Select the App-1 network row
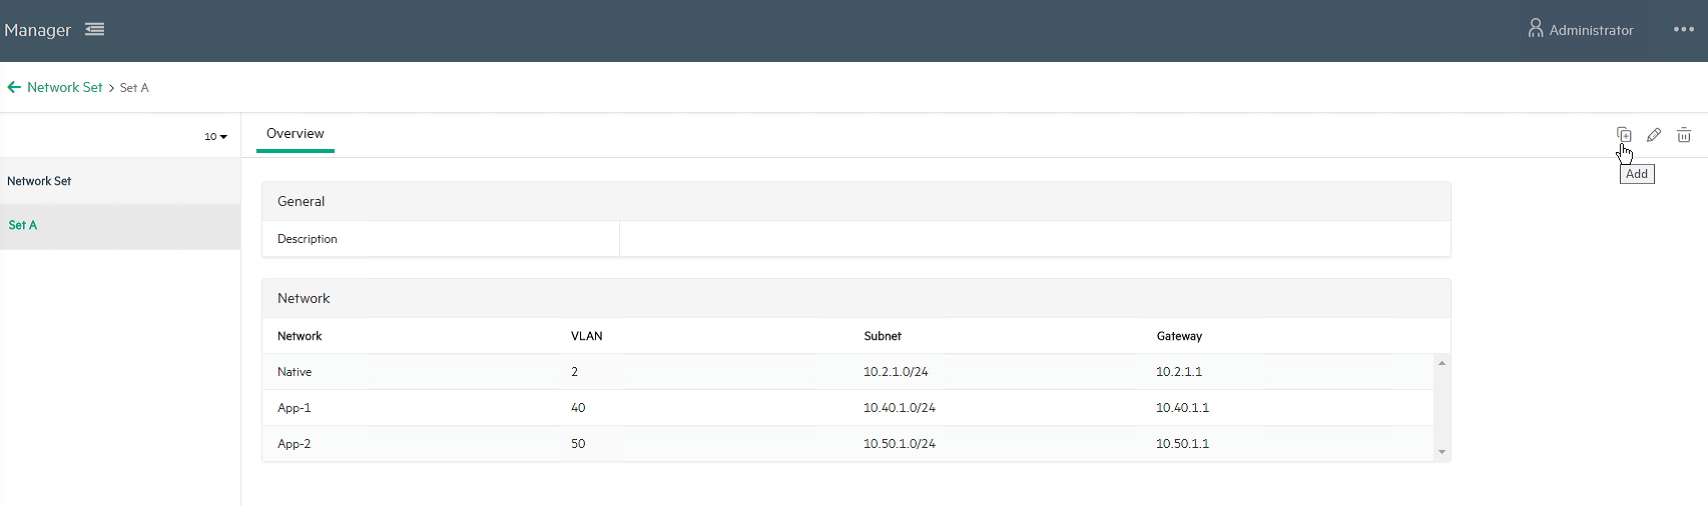The image size is (1708, 506). pos(295,408)
